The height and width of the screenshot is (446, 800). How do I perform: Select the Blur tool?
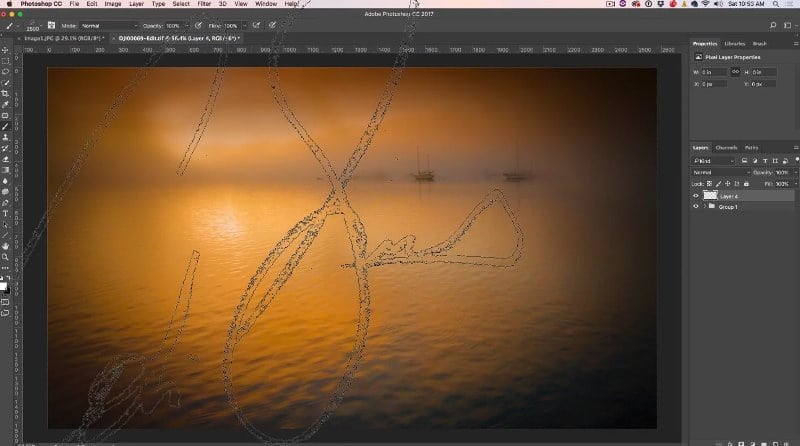pyautogui.click(x=5, y=181)
